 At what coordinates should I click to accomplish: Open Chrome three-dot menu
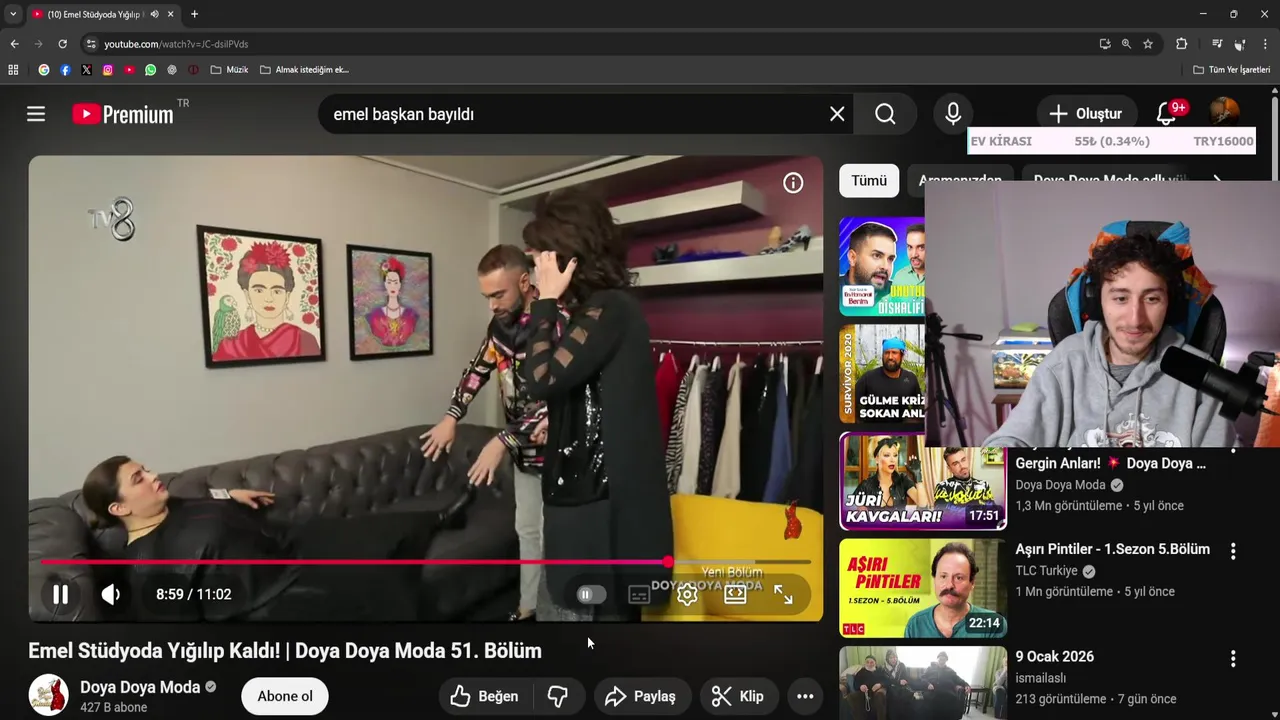(x=1265, y=44)
